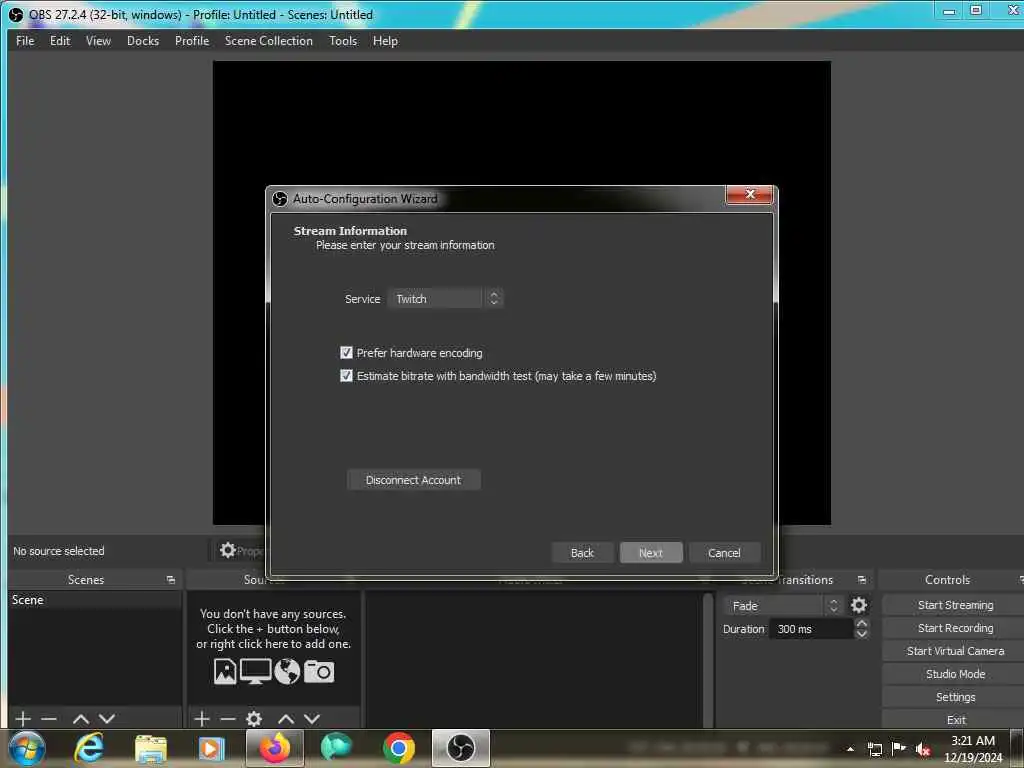Remove scene with minus icon
The image size is (1024, 768).
[49, 719]
